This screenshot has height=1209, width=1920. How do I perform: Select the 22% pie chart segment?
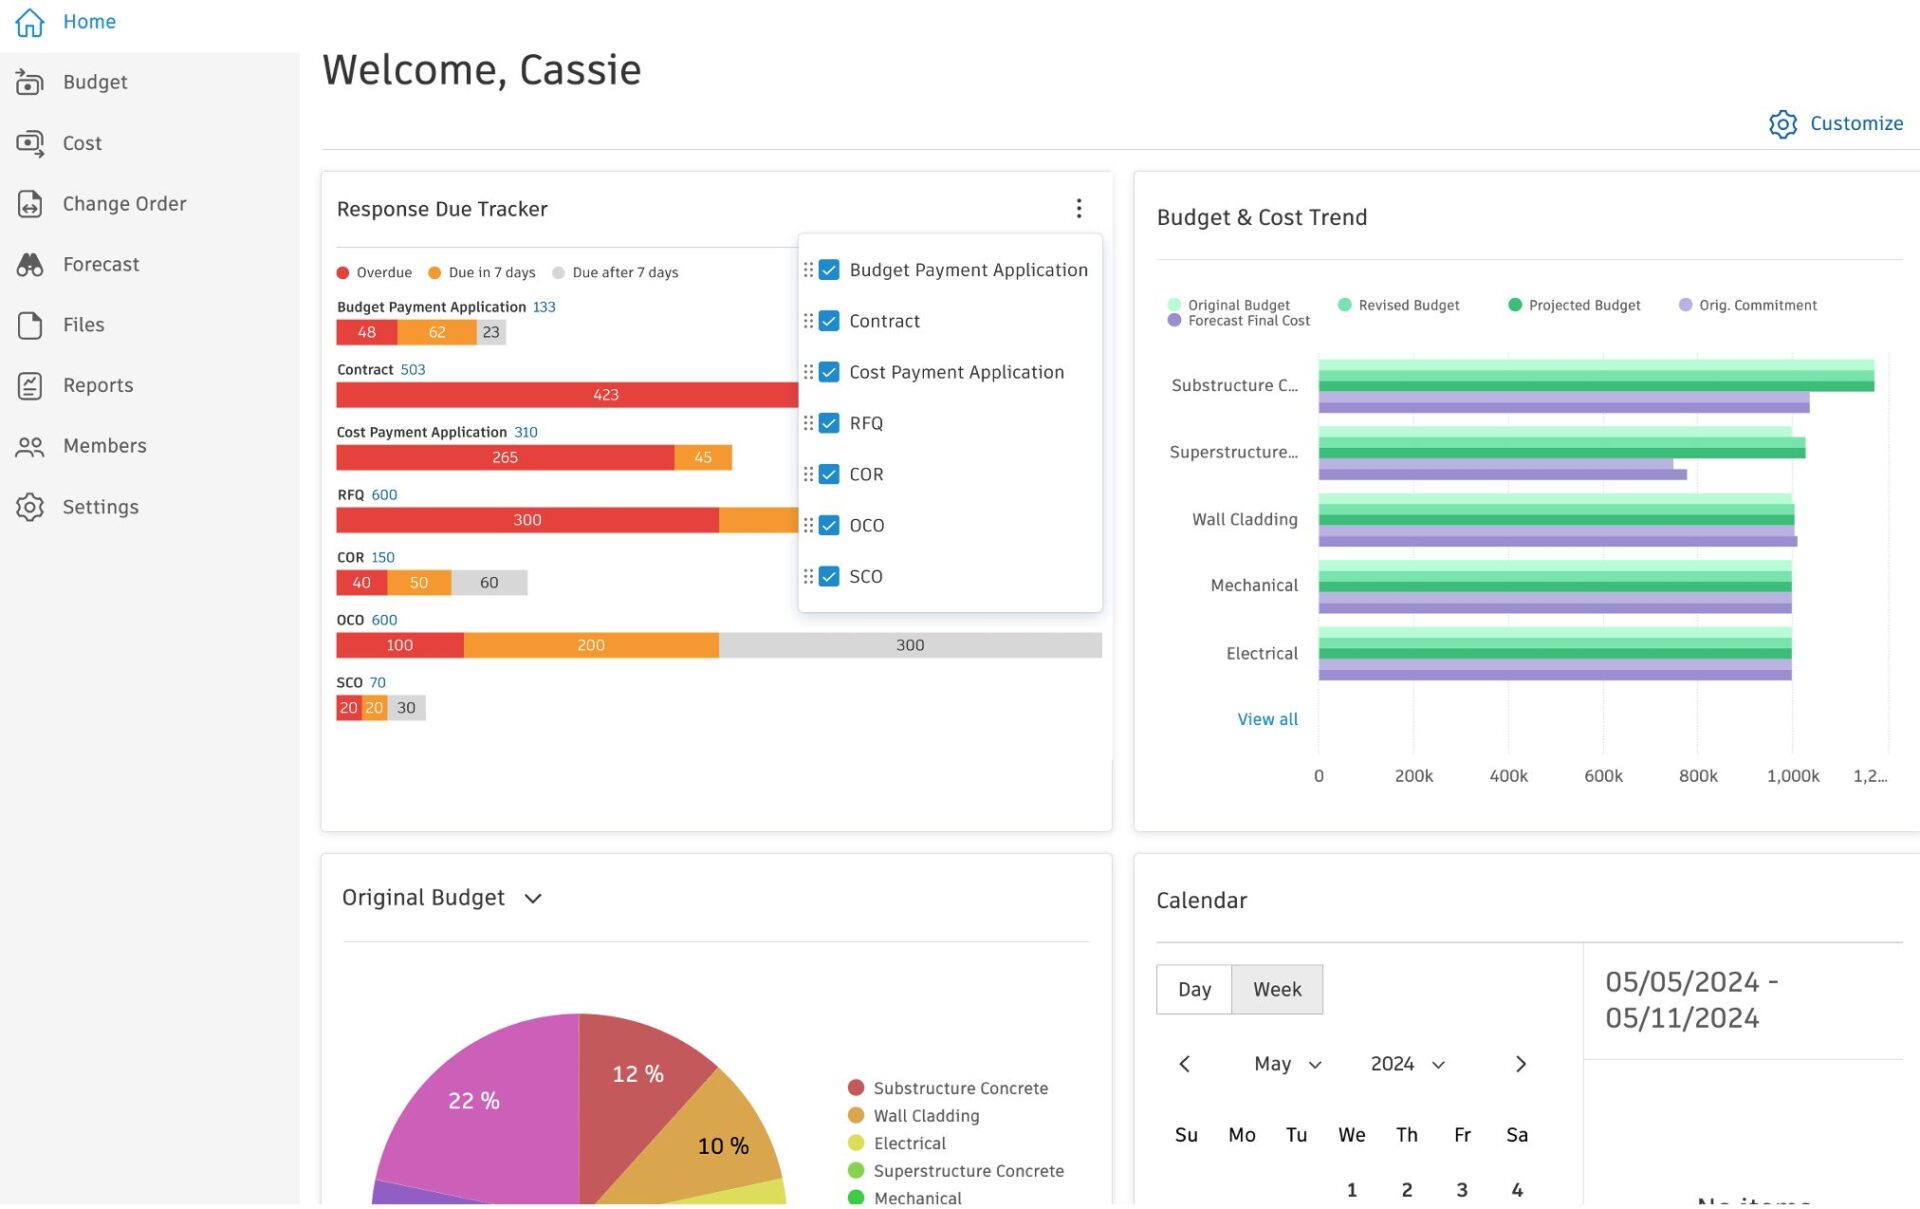(473, 1101)
